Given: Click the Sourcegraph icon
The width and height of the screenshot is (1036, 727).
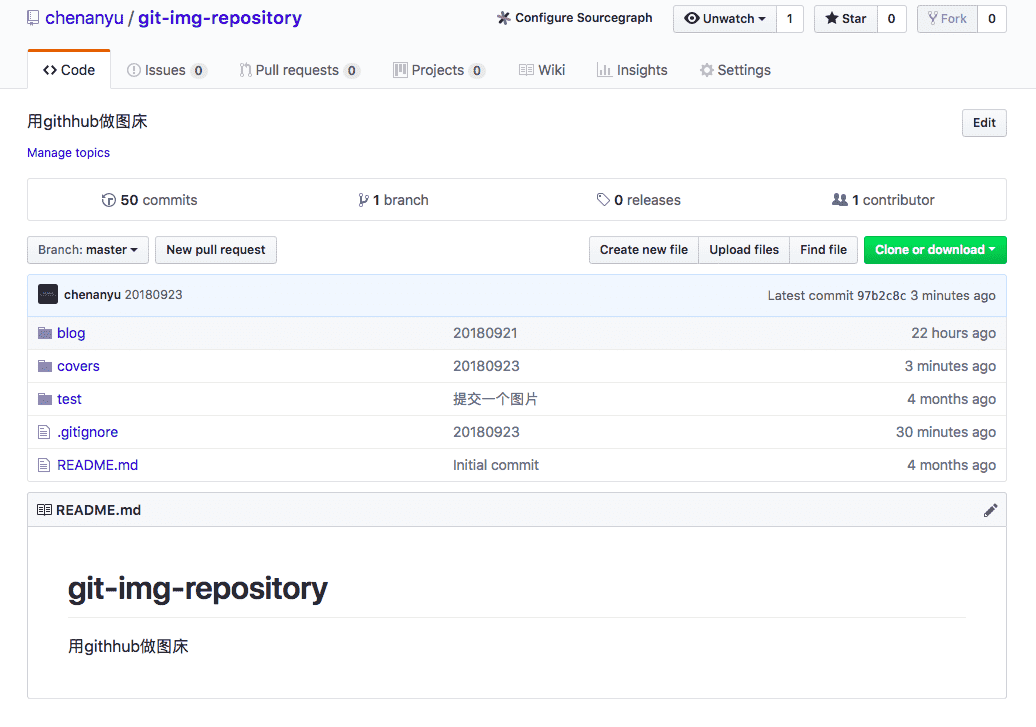Looking at the screenshot, I should point(503,18).
